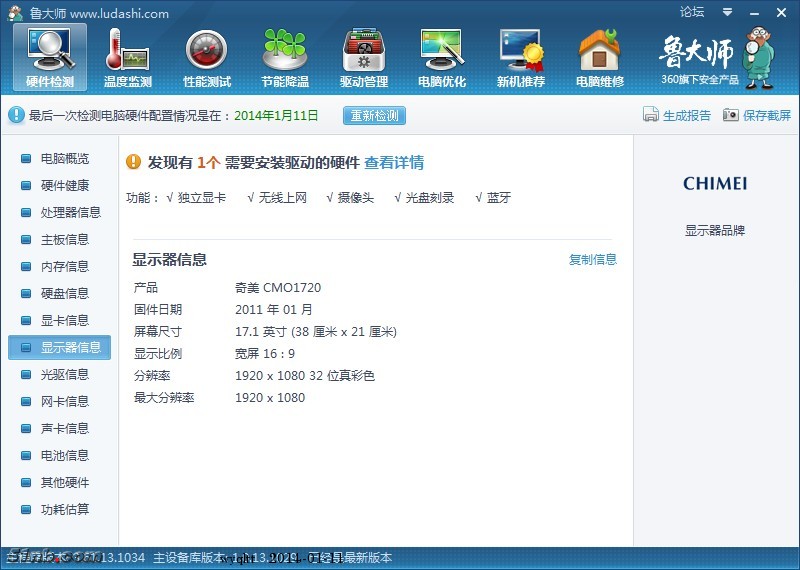The width and height of the screenshot is (800, 570).
Task: Open the 性能测试 performance test
Action: [207, 58]
